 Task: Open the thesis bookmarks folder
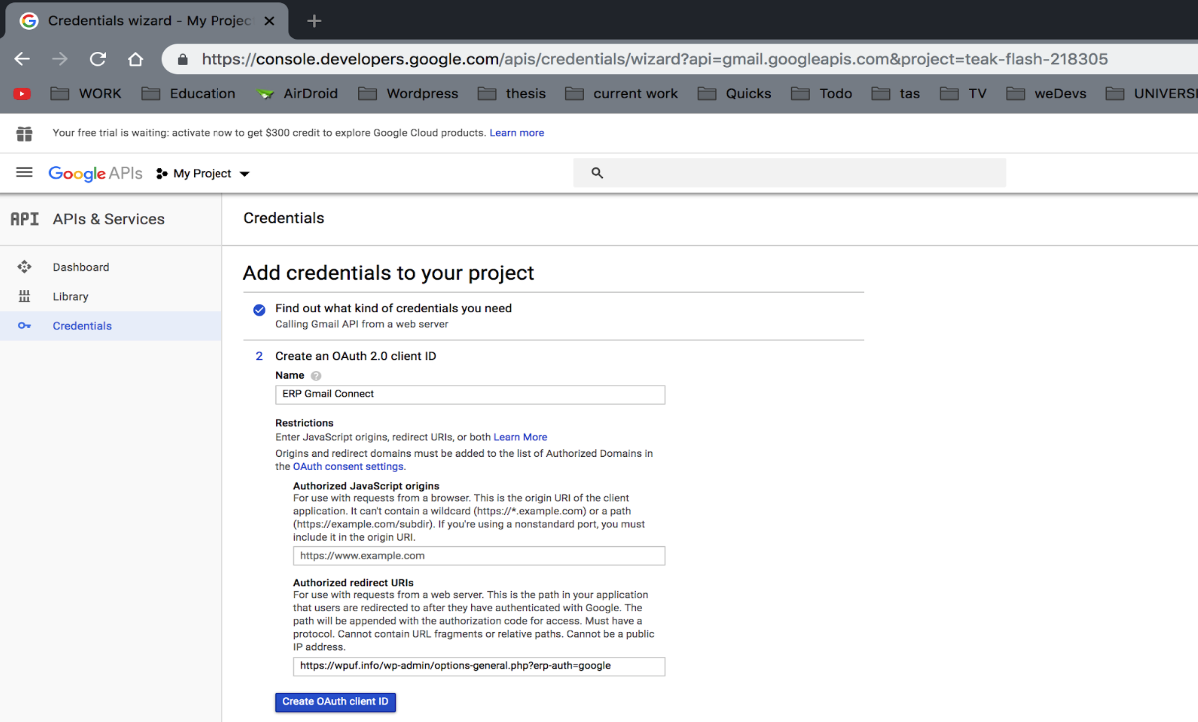pos(512,93)
